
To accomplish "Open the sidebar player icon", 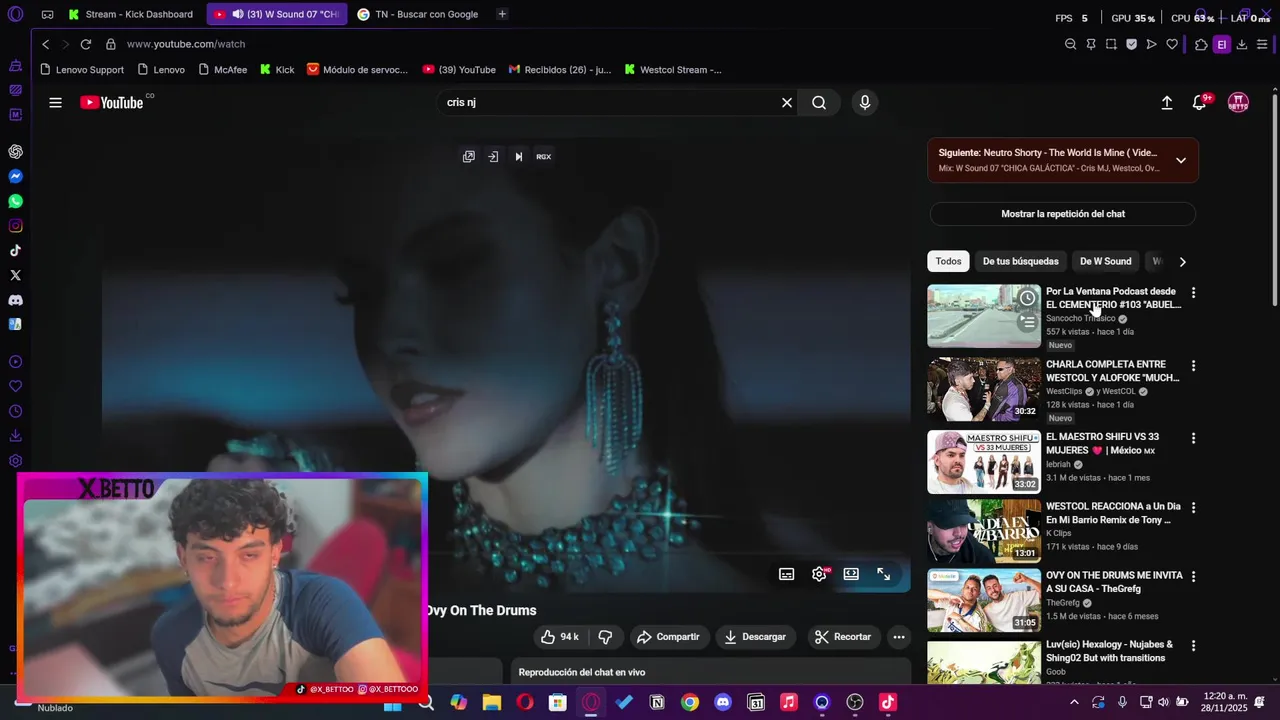I will (15, 362).
